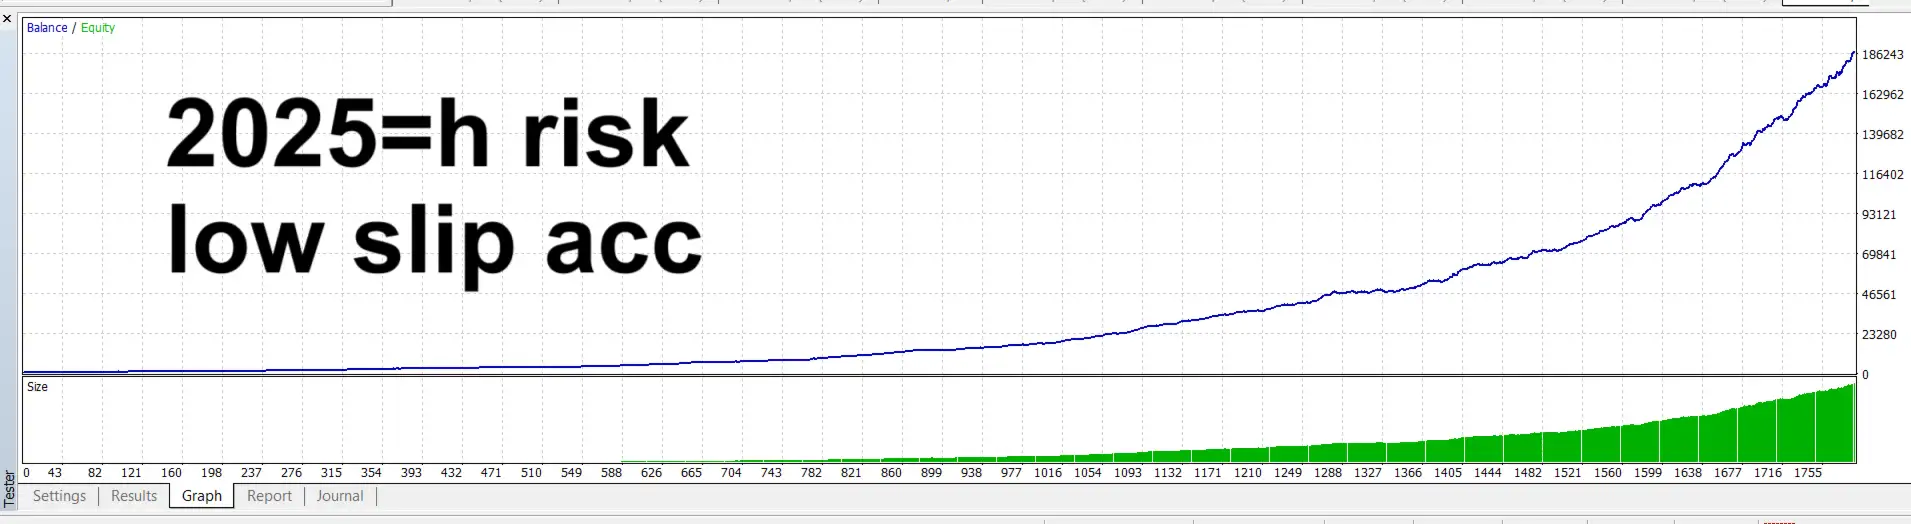The image size is (1911, 524).
Task: Click trade number 1755 on the horizontal axis
Action: (1807, 473)
